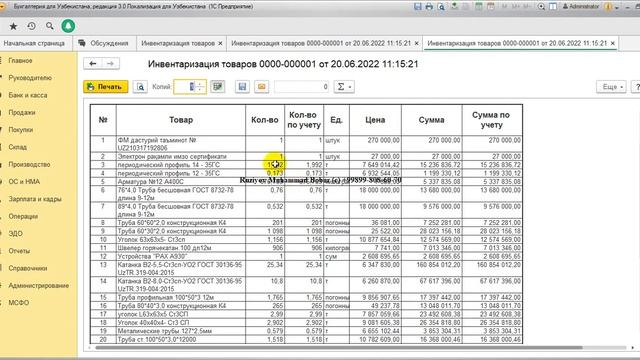Open the Покупки section
The image size is (640, 360).
21,130
